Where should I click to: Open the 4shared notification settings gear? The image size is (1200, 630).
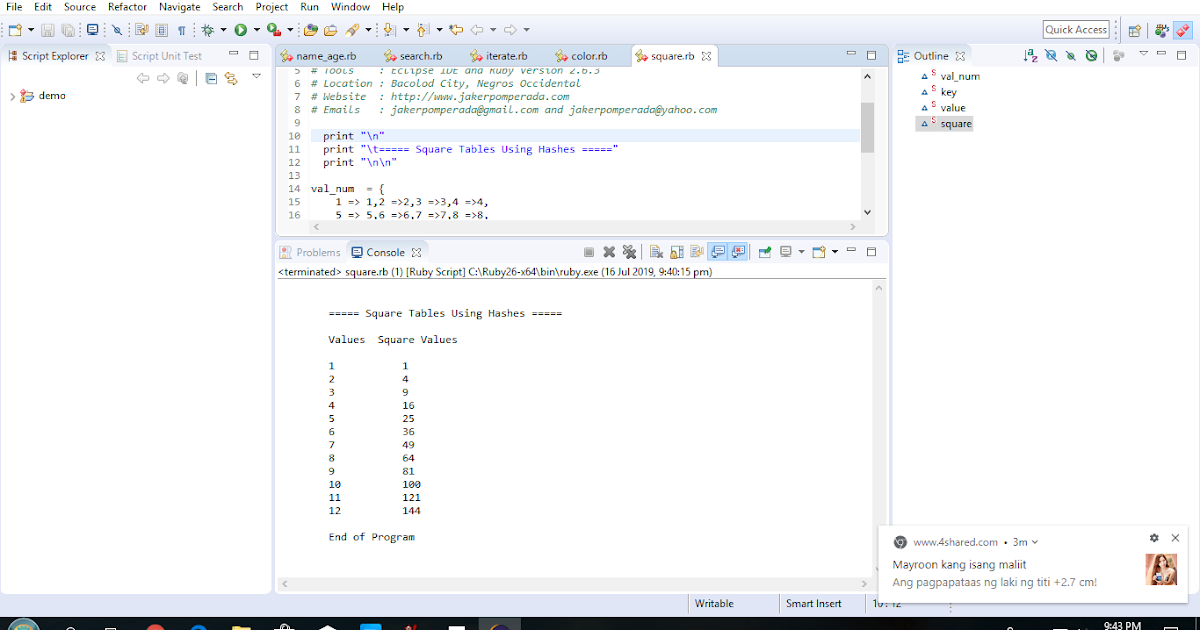1155,538
